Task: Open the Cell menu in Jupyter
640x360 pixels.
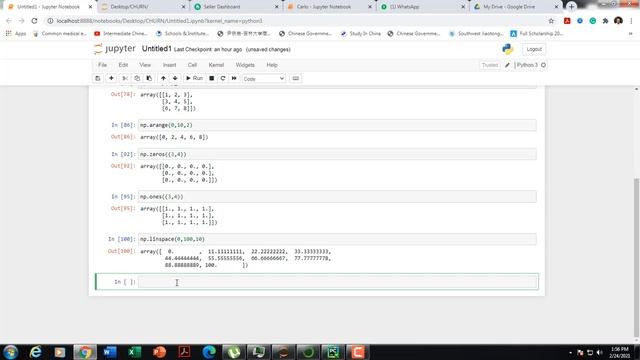Action: pos(192,65)
